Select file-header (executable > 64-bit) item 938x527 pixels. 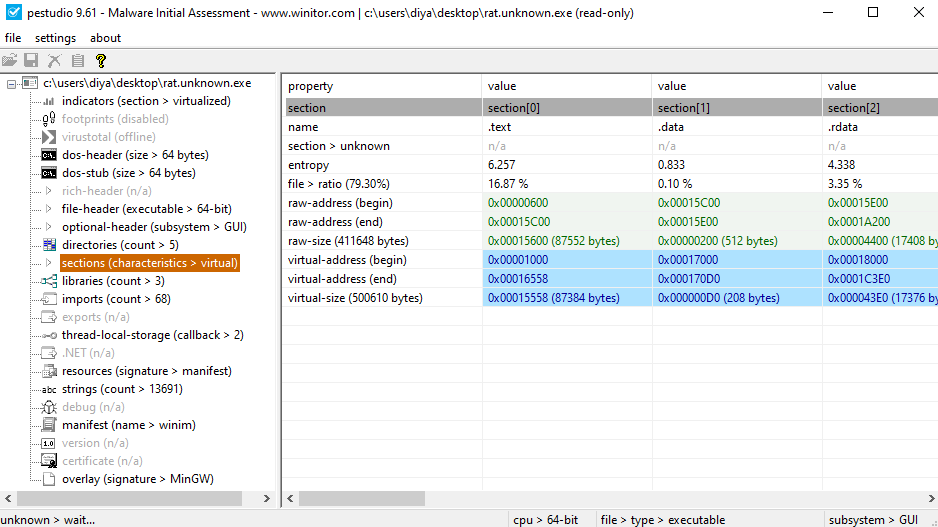coord(147,209)
